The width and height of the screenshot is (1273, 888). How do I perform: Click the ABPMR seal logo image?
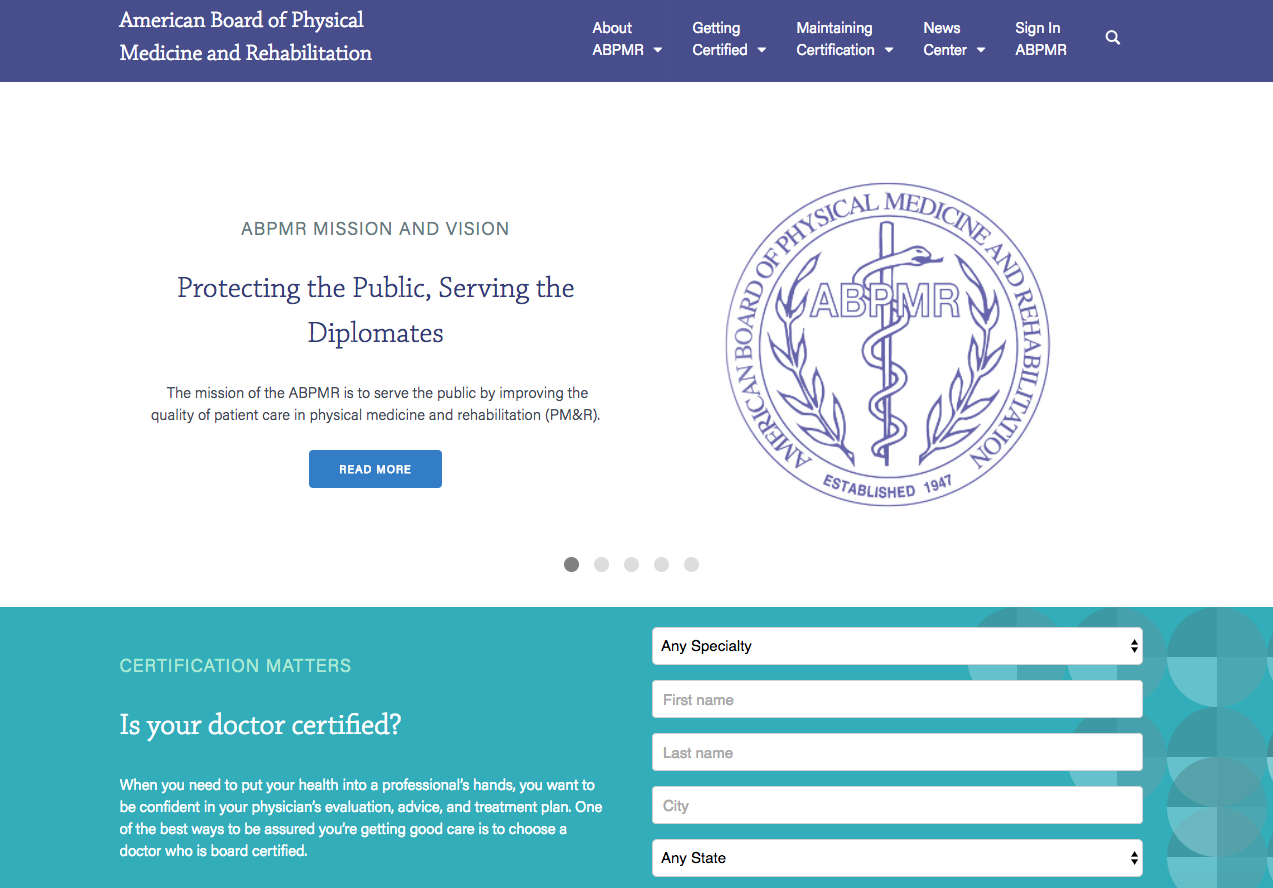tap(888, 344)
